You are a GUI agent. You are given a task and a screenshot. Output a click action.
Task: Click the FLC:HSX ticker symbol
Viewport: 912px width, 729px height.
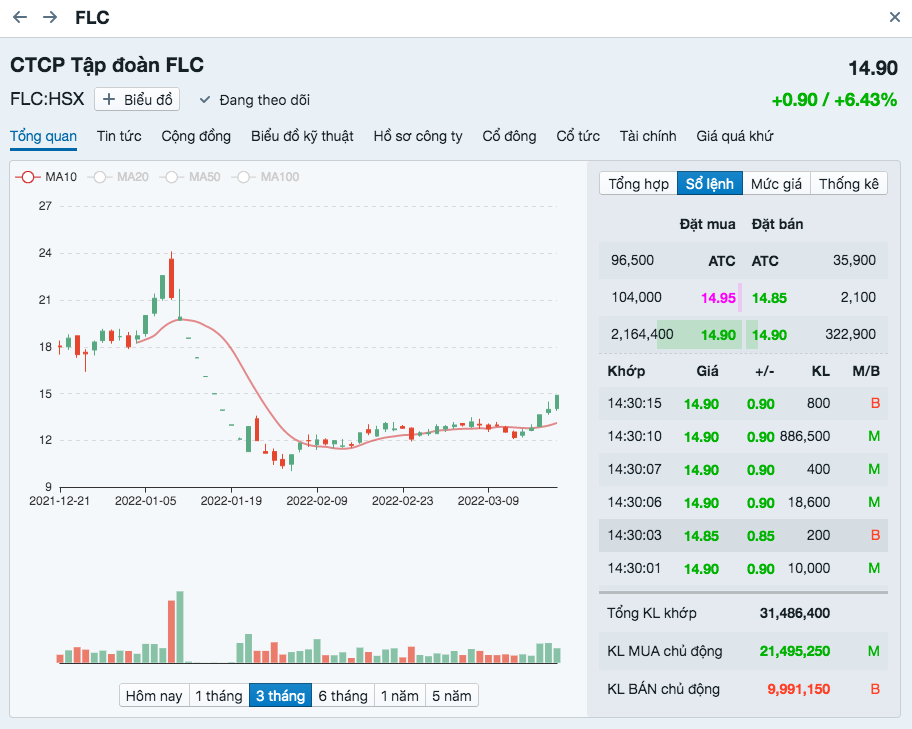tap(47, 99)
